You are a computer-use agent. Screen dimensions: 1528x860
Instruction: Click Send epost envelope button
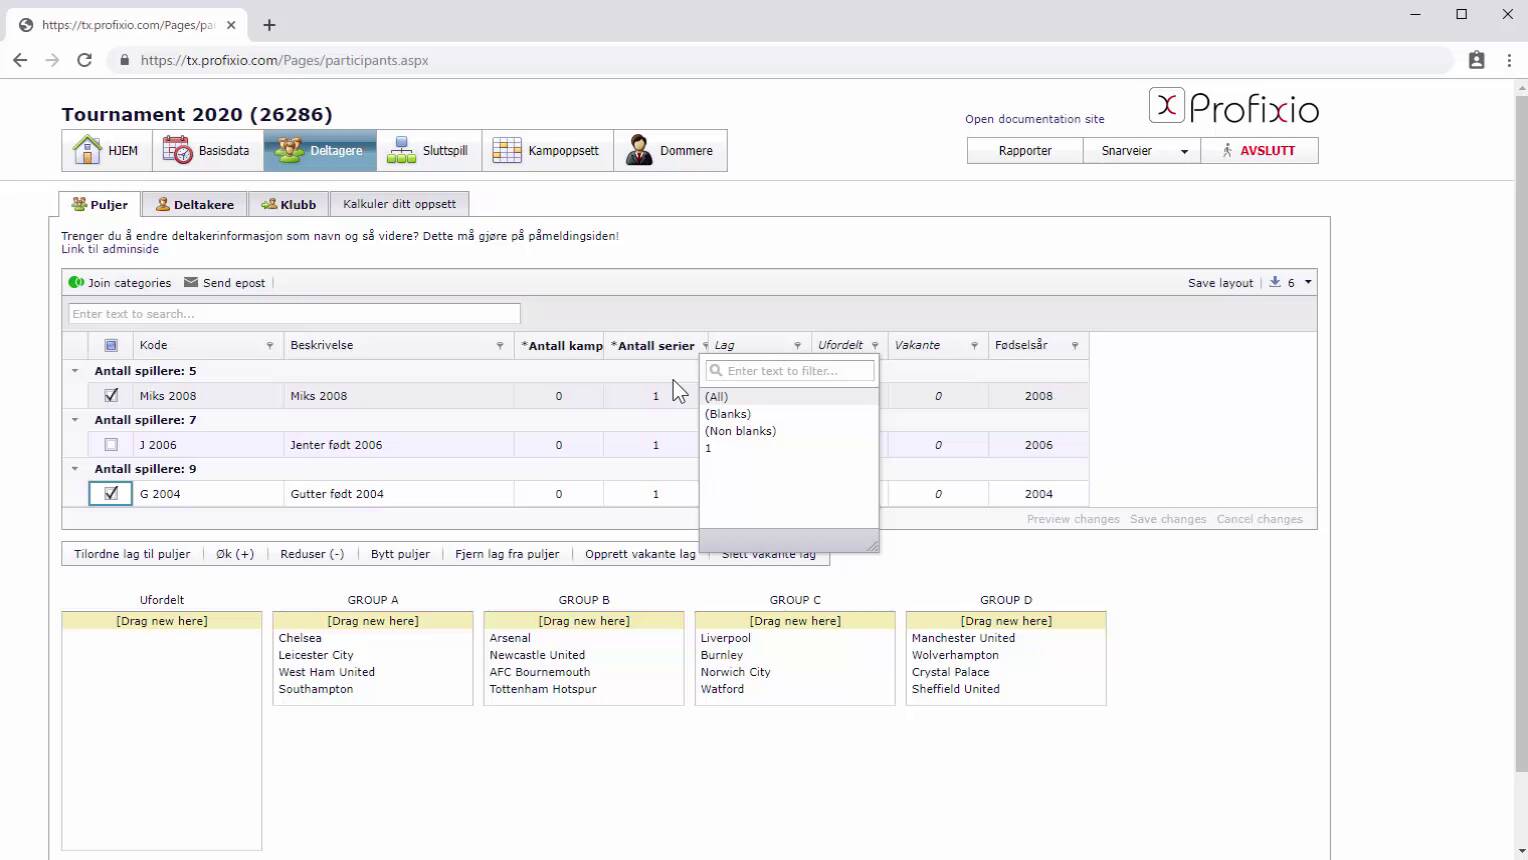click(225, 283)
